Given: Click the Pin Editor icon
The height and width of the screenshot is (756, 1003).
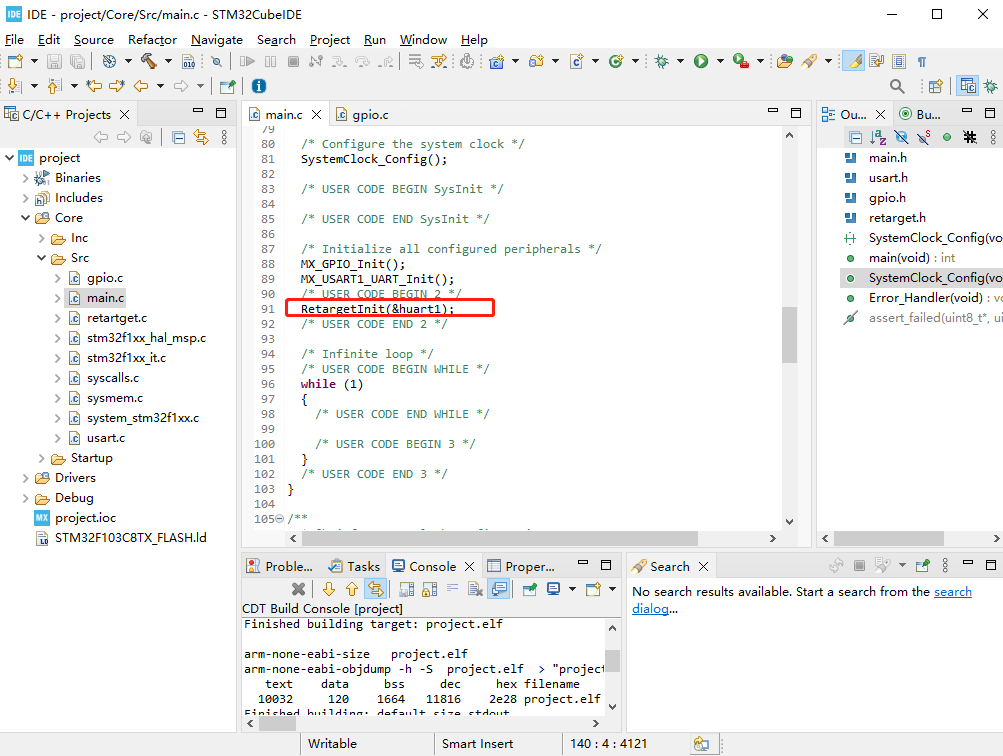Looking at the screenshot, I should coord(227,86).
